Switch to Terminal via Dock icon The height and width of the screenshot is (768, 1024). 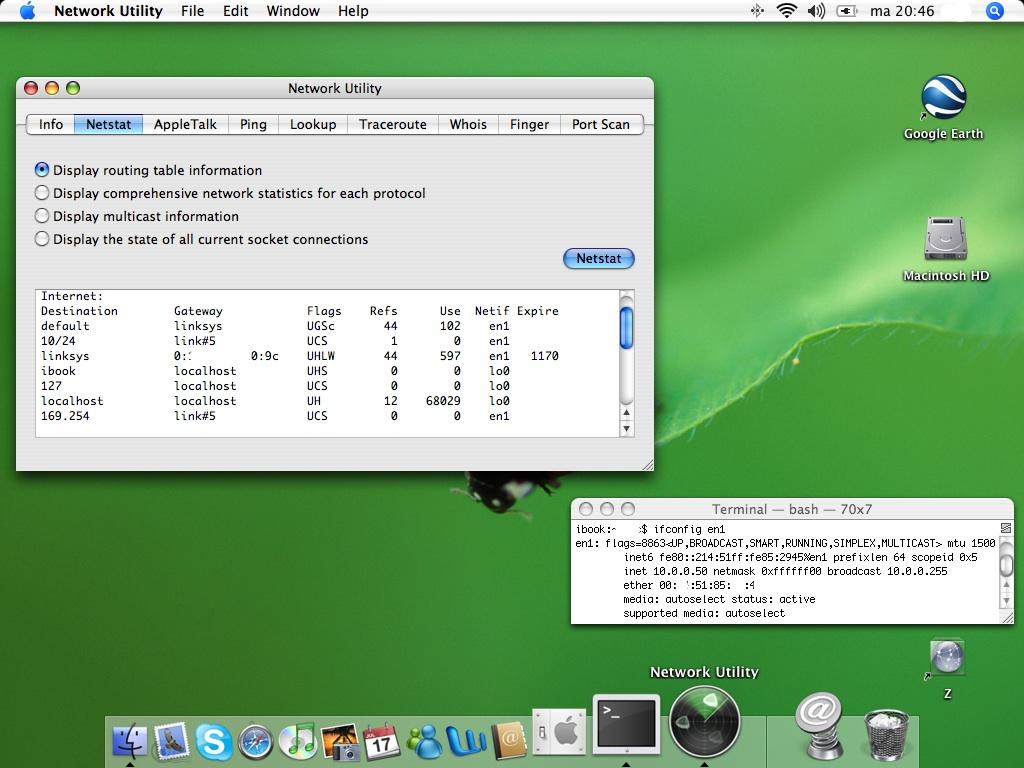point(626,725)
